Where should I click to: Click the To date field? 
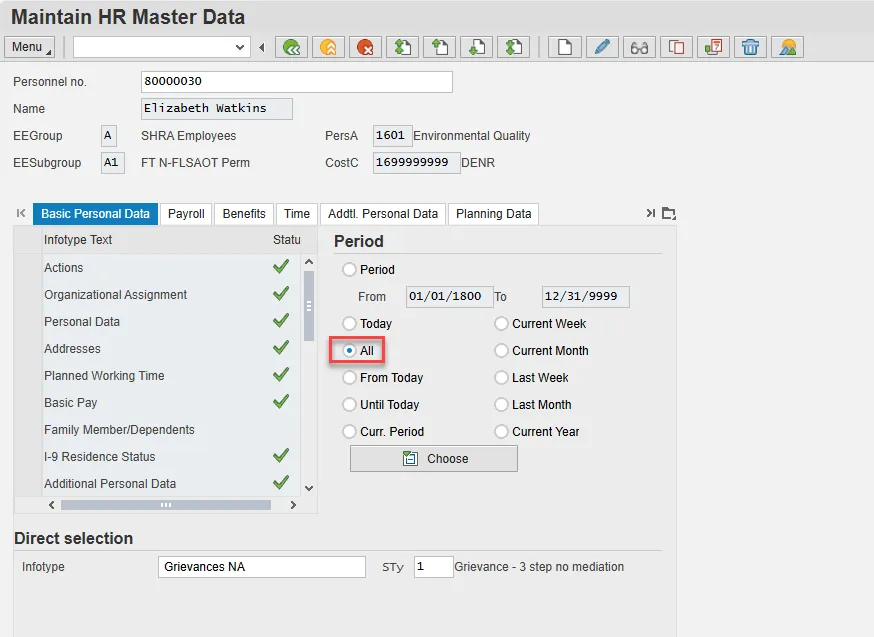click(585, 296)
